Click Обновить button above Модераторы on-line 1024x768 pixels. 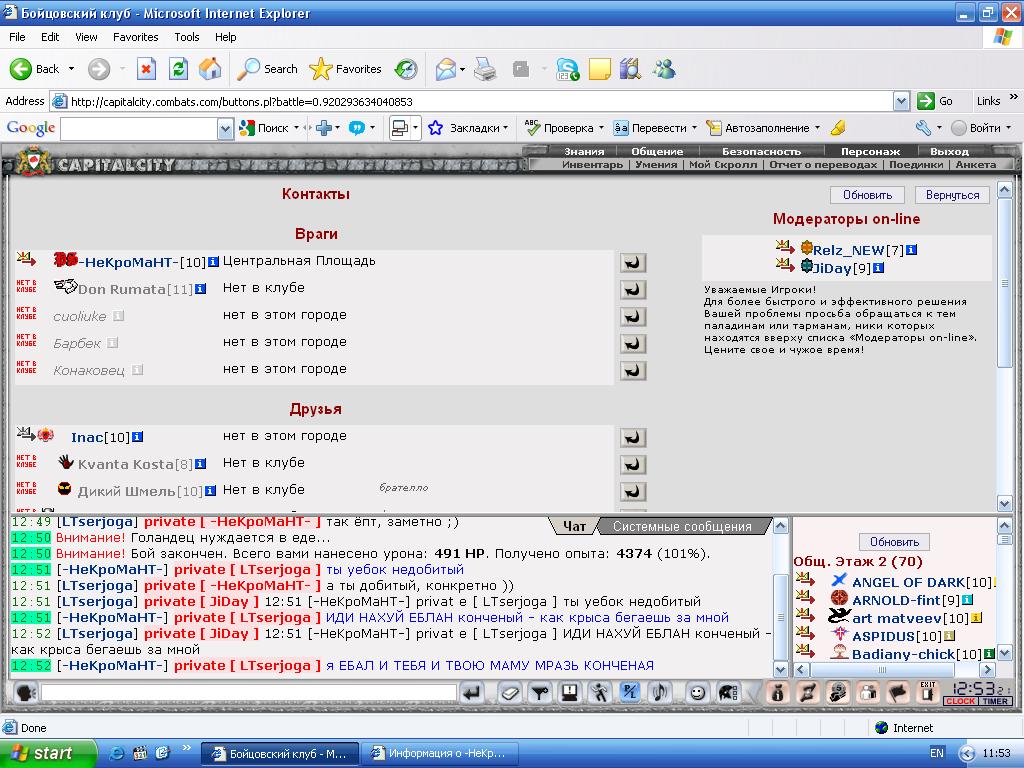tap(867, 195)
